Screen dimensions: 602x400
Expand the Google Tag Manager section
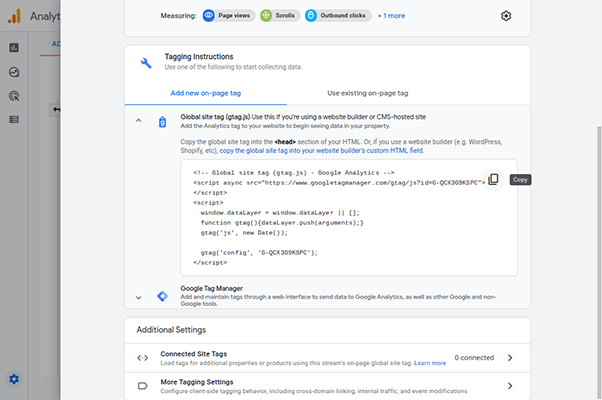139,297
